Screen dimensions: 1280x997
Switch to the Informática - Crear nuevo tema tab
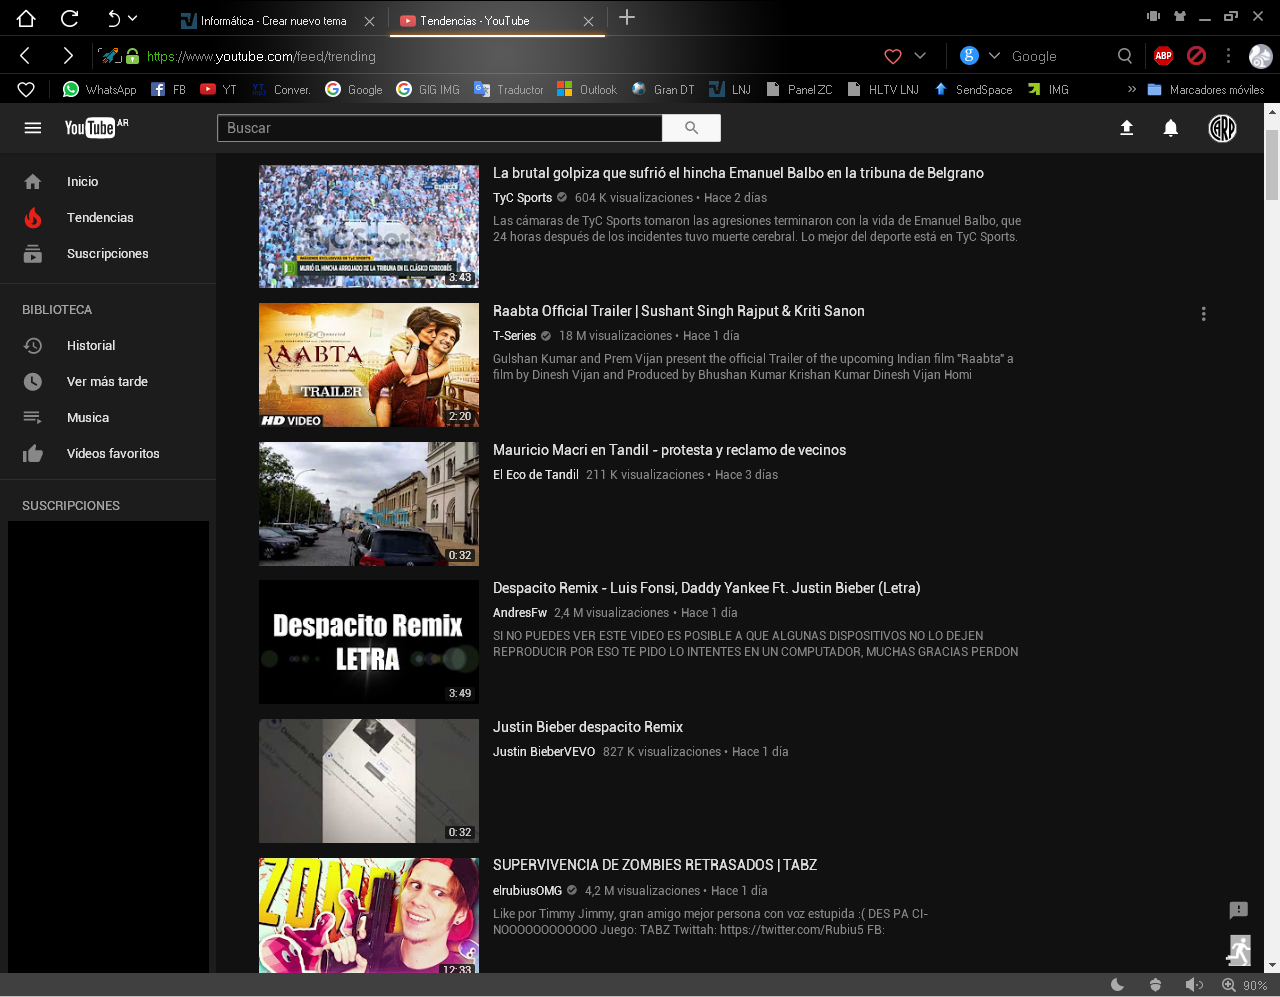[x=273, y=21]
